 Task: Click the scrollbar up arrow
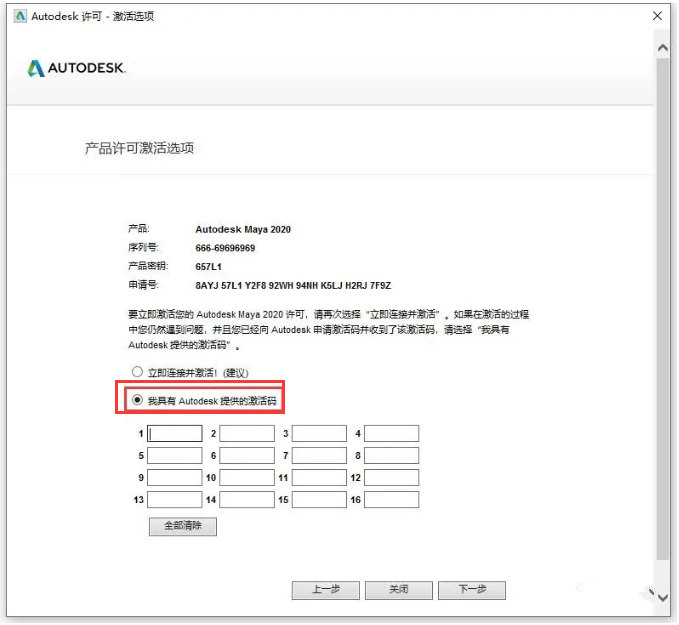tap(663, 48)
